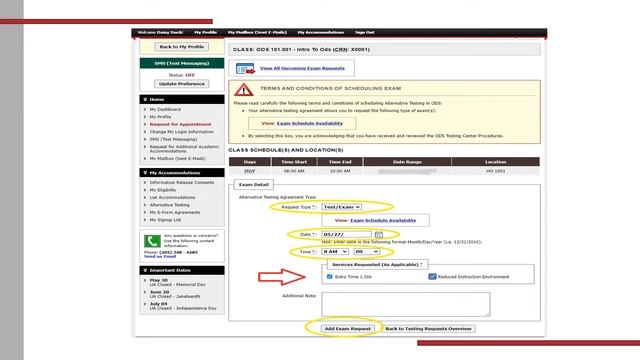Click the Date input field
Image resolution: width=640 pixels, height=360 pixels.
click(346, 234)
